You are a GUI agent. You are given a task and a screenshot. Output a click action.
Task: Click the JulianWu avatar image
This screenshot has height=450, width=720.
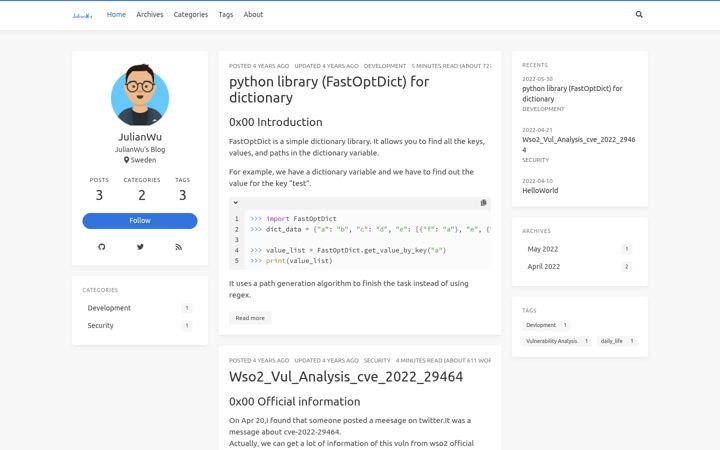140,95
